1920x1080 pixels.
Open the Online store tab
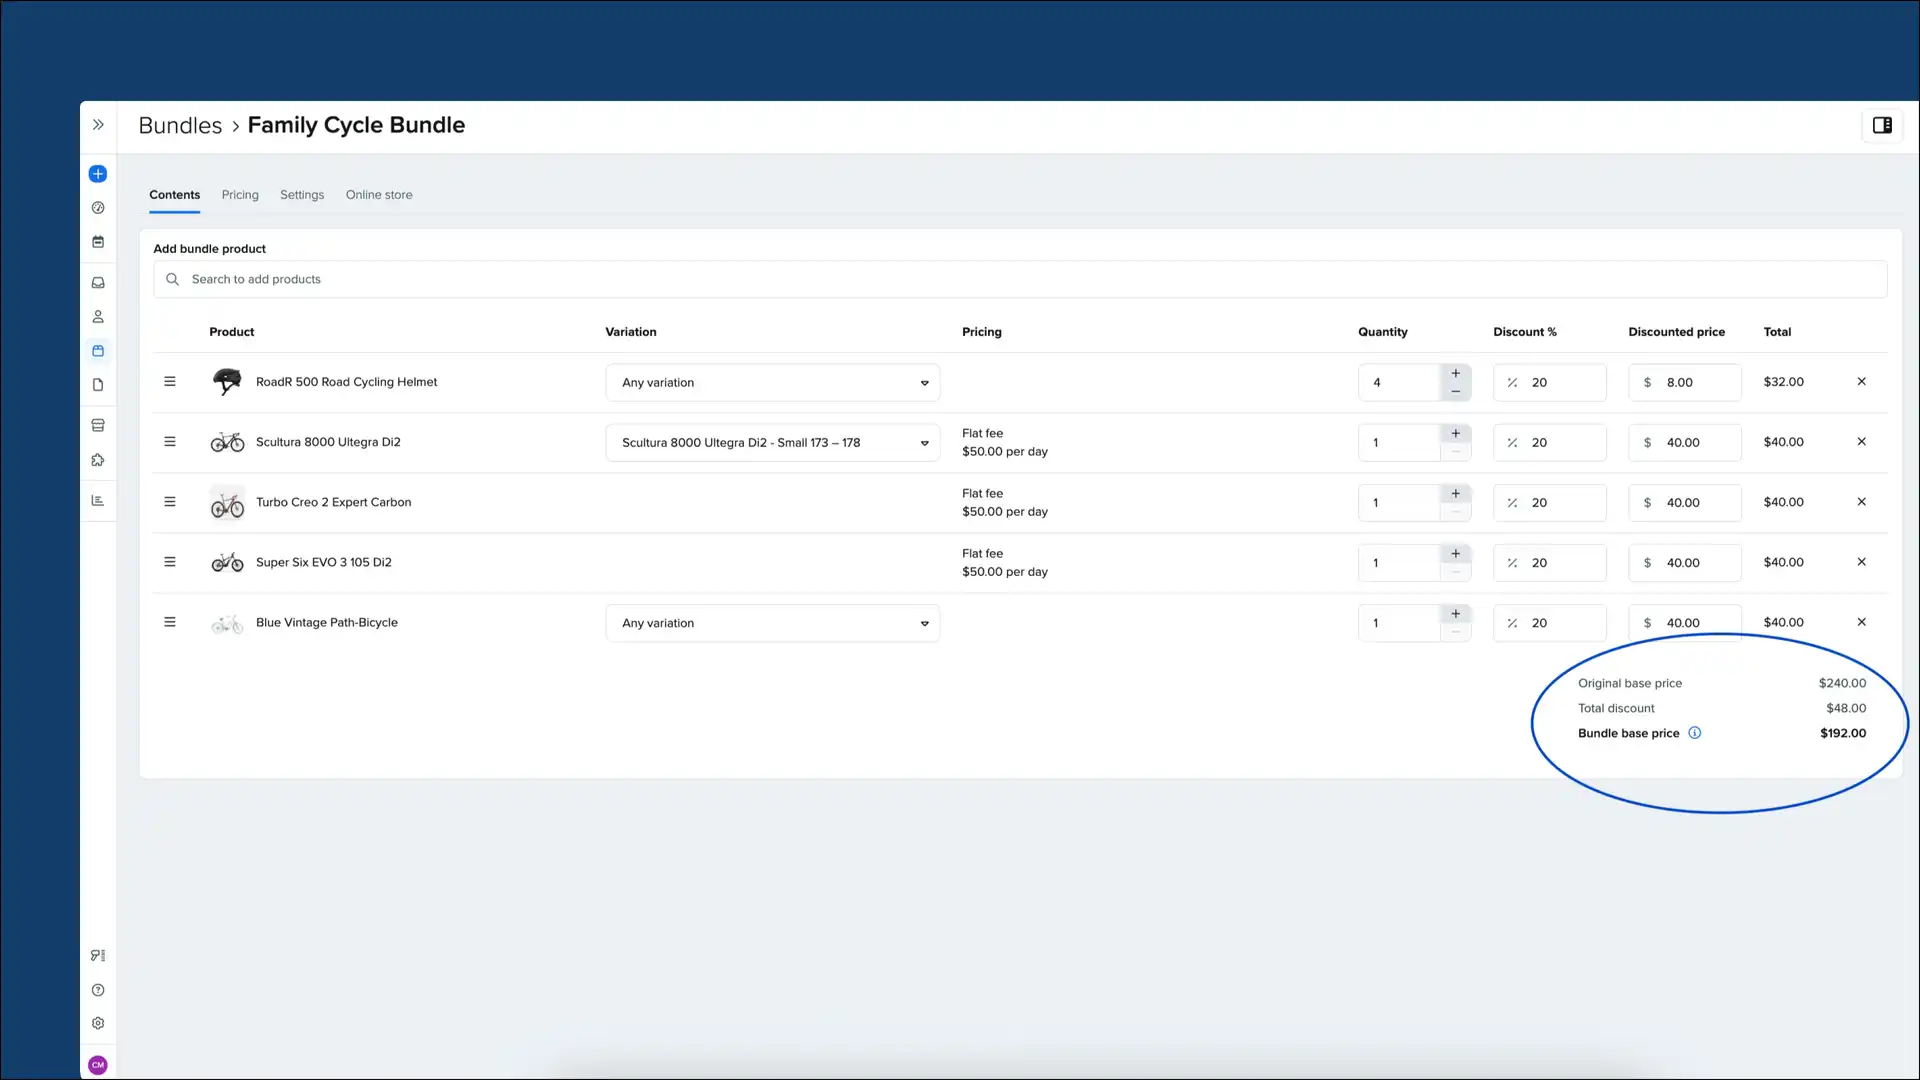pos(378,194)
